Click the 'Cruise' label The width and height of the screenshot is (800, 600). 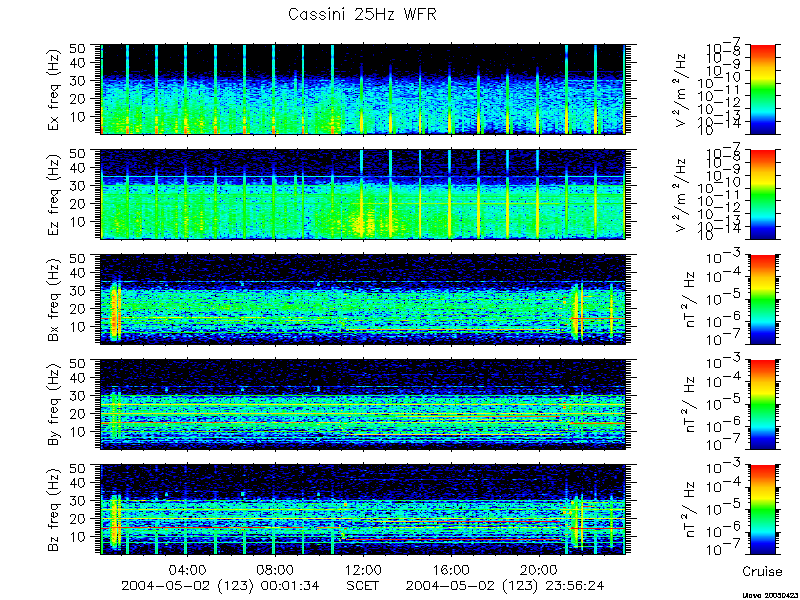coord(762,571)
